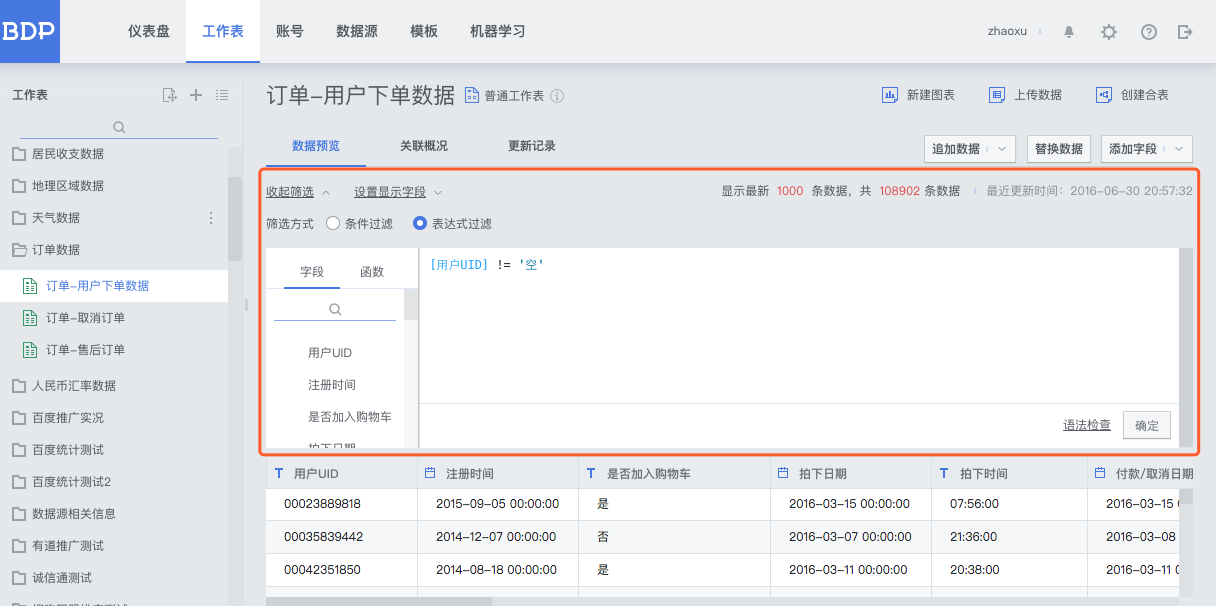Click the new folder icon in 工作表 panel

170,95
